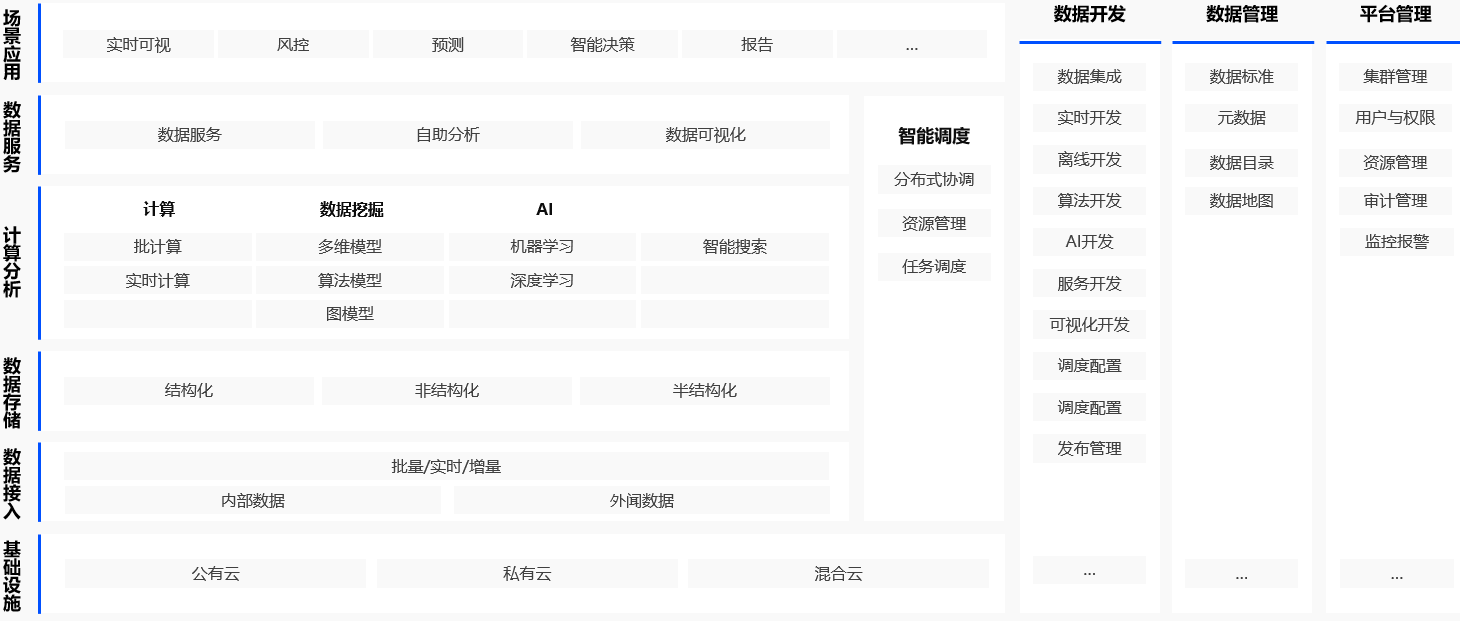Select 任务调度 under 智能调度

[933, 267]
